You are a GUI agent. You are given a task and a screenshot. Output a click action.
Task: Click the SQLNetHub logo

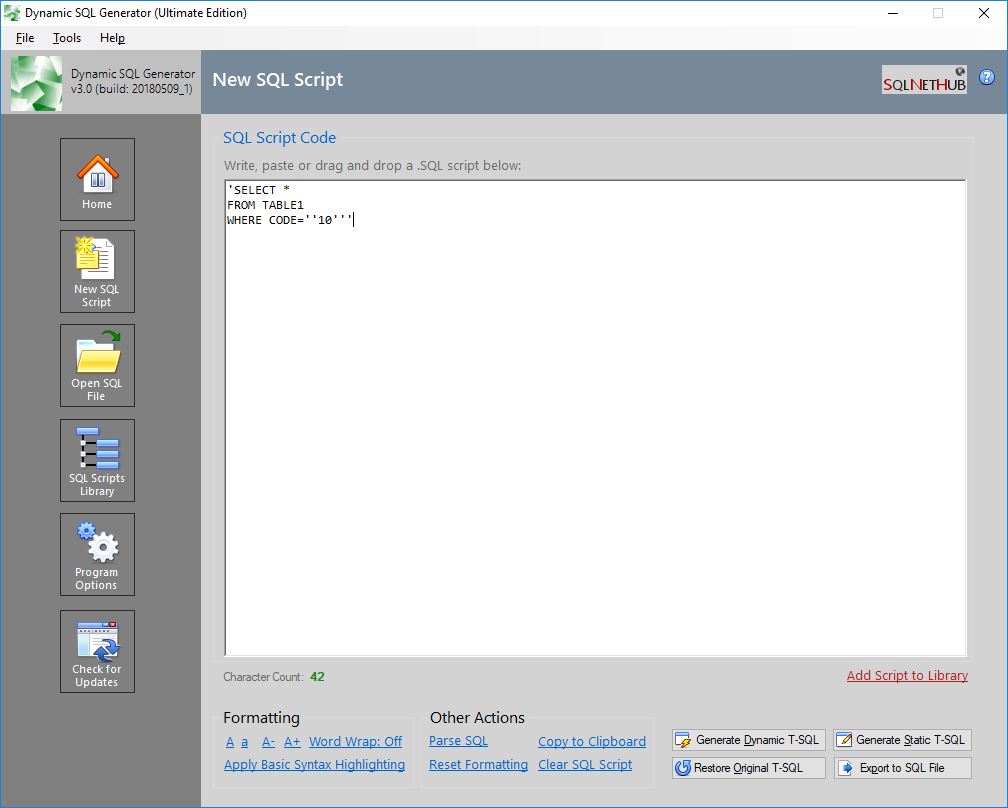pos(924,80)
